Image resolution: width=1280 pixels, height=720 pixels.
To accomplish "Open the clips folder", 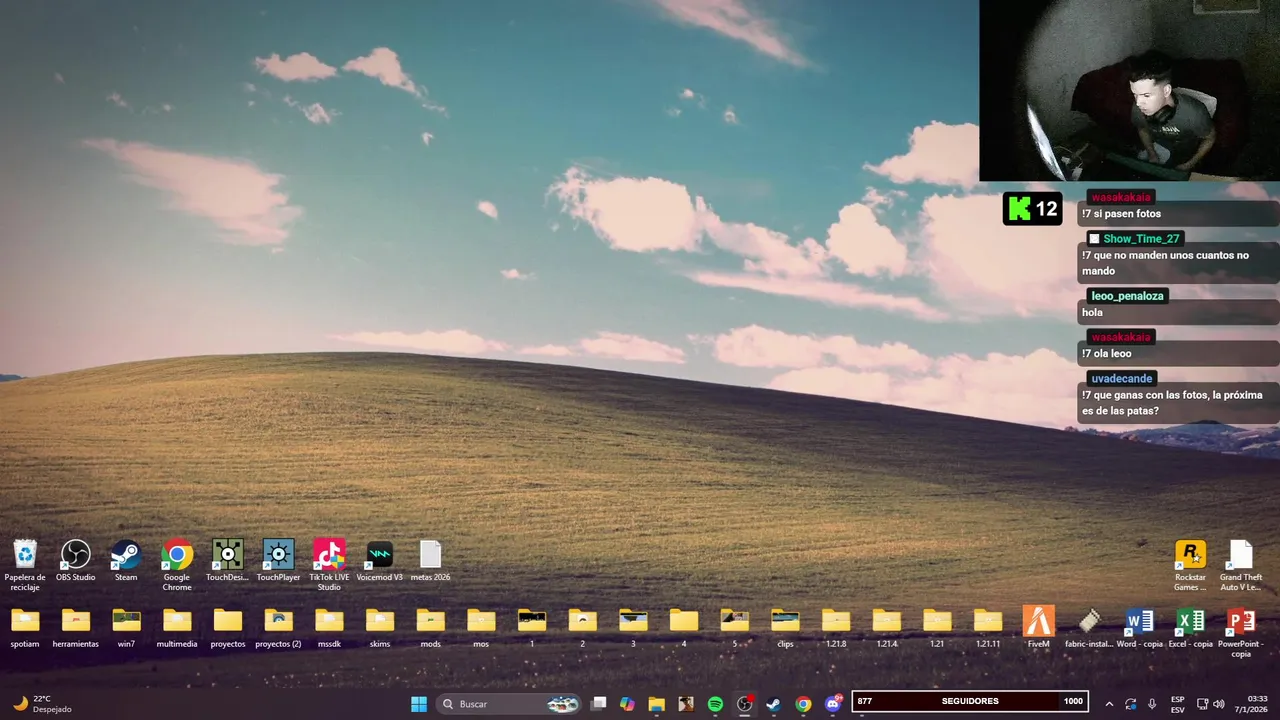I will tap(785, 627).
